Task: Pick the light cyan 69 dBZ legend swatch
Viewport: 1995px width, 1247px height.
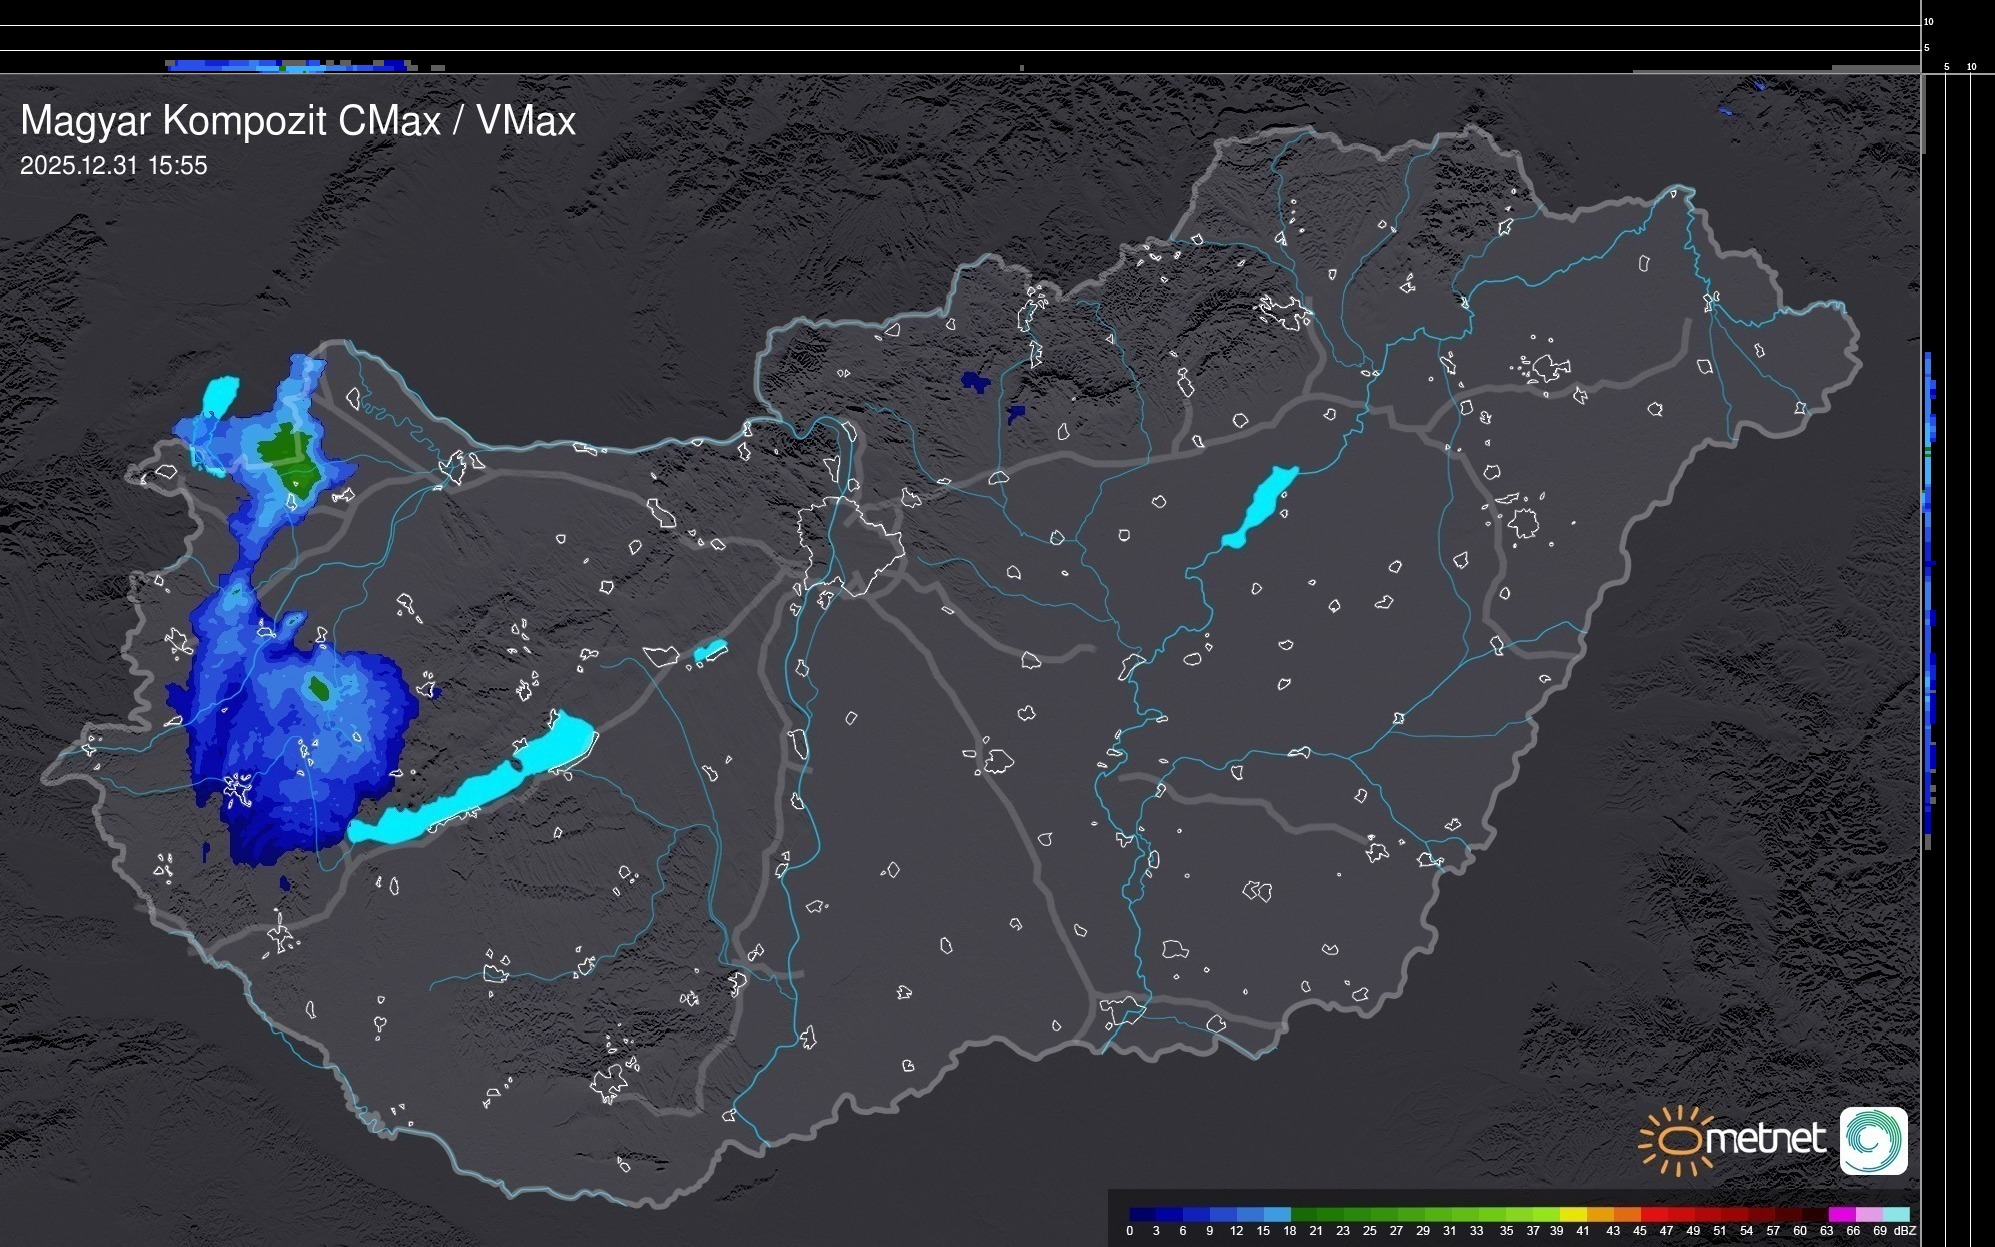Action: click(x=1894, y=1214)
